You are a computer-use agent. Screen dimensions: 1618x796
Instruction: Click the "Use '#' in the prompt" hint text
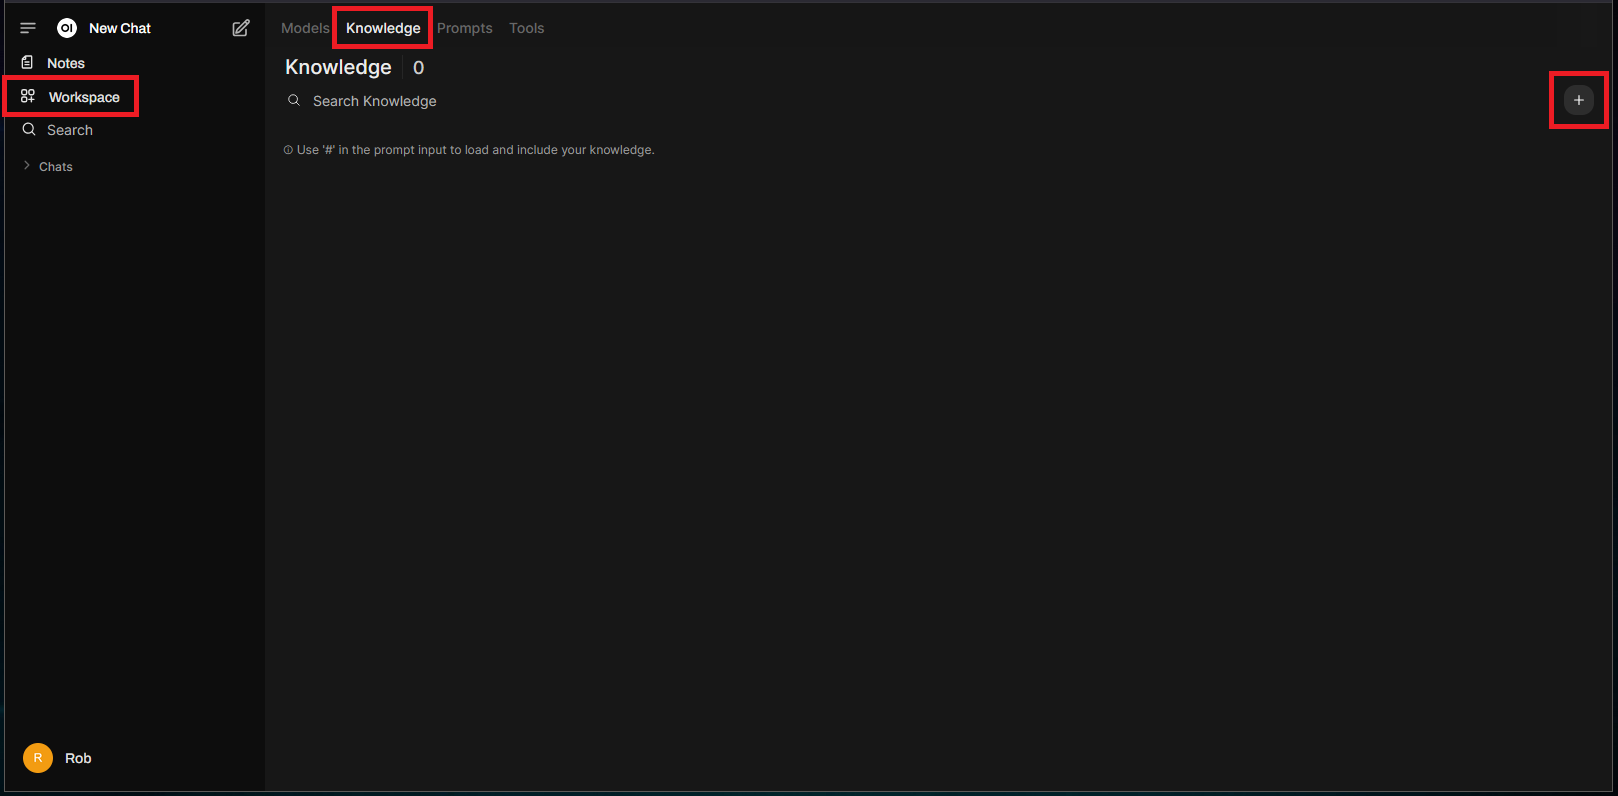point(476,150)
